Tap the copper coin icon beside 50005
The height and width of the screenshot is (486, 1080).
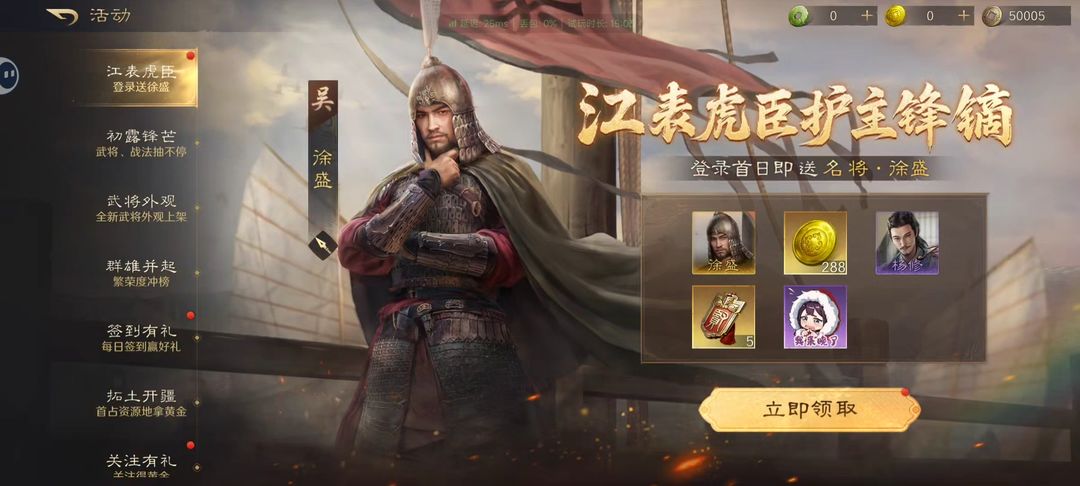(992, 16)
